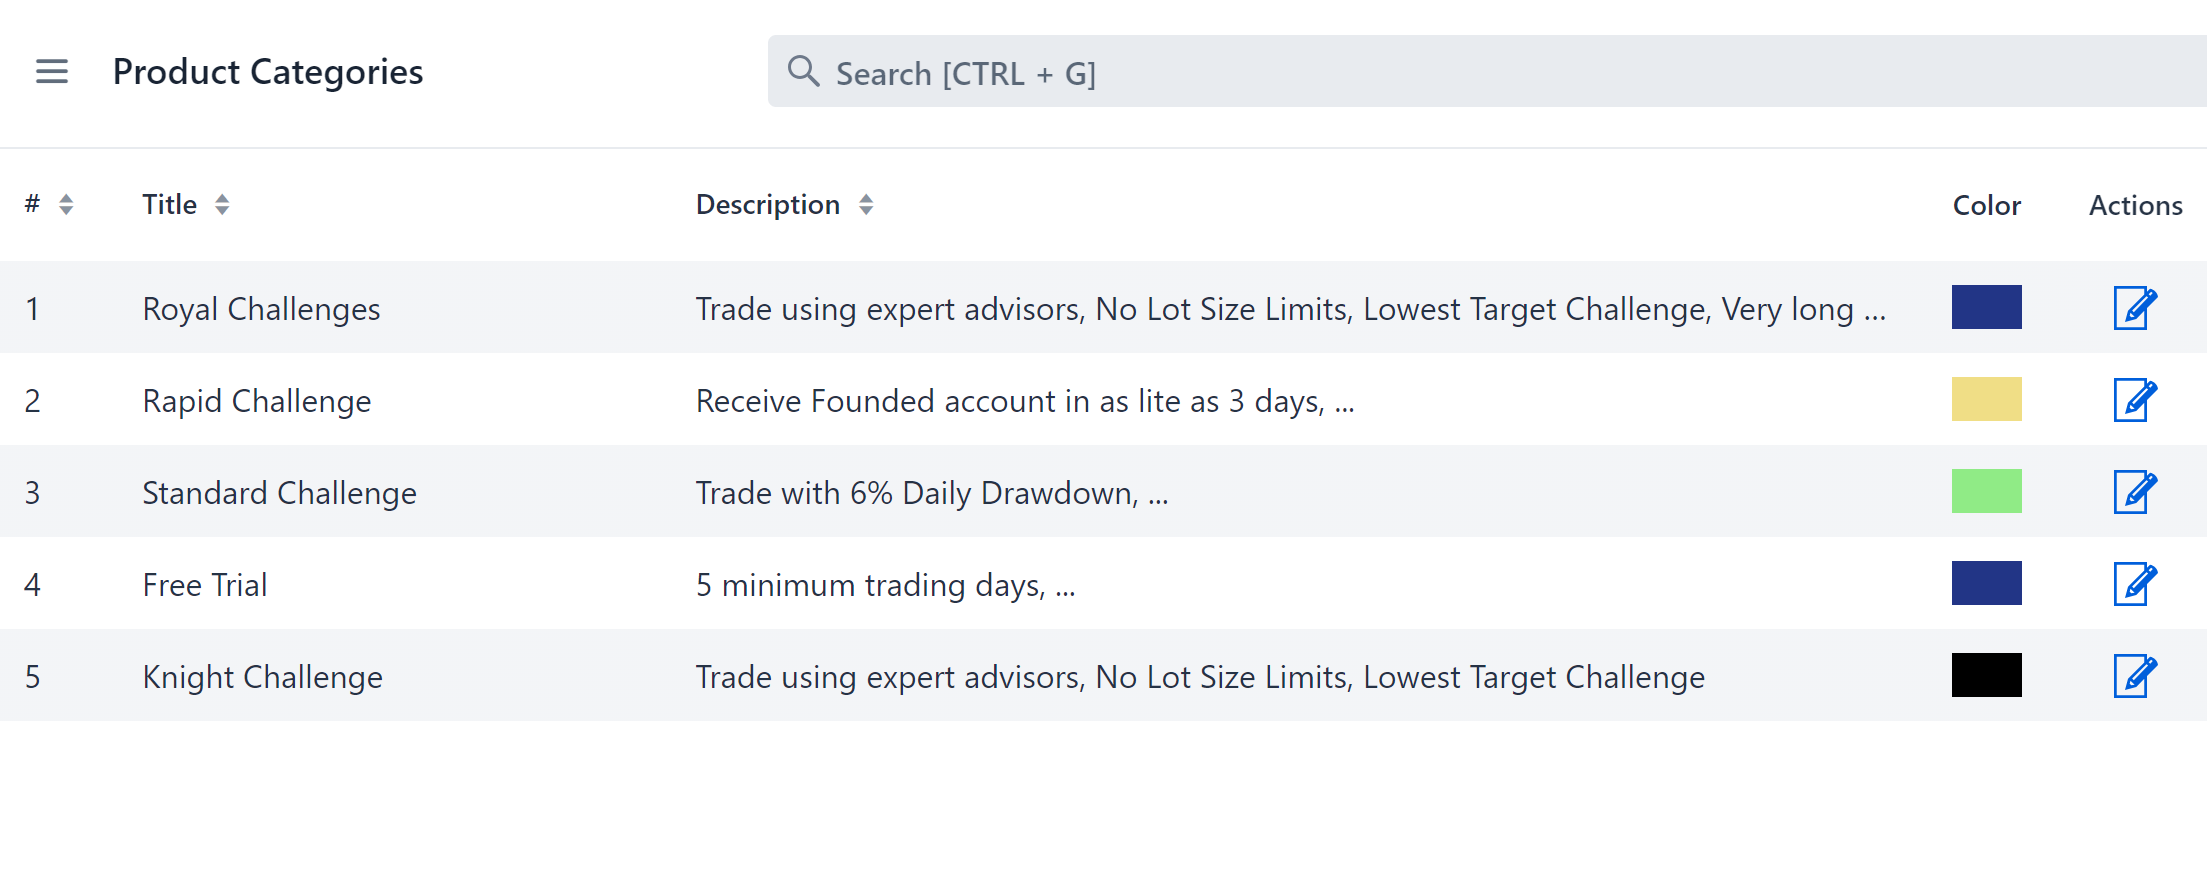
Task: Click the black Knight Challenge color swatch
Action: tap(1986, 675)
